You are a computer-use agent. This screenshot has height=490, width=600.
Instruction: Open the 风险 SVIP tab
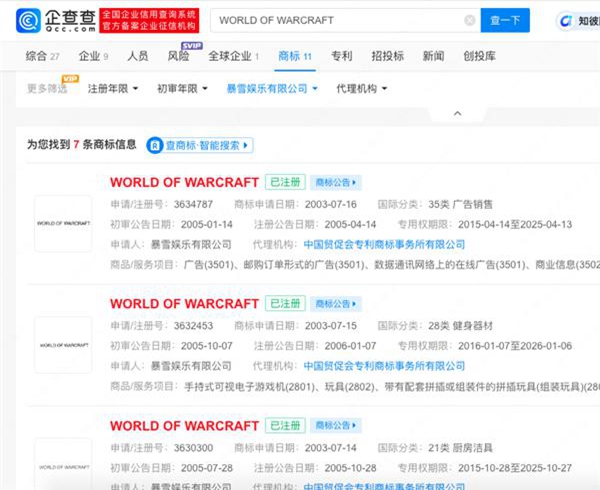tap(179, 57)
